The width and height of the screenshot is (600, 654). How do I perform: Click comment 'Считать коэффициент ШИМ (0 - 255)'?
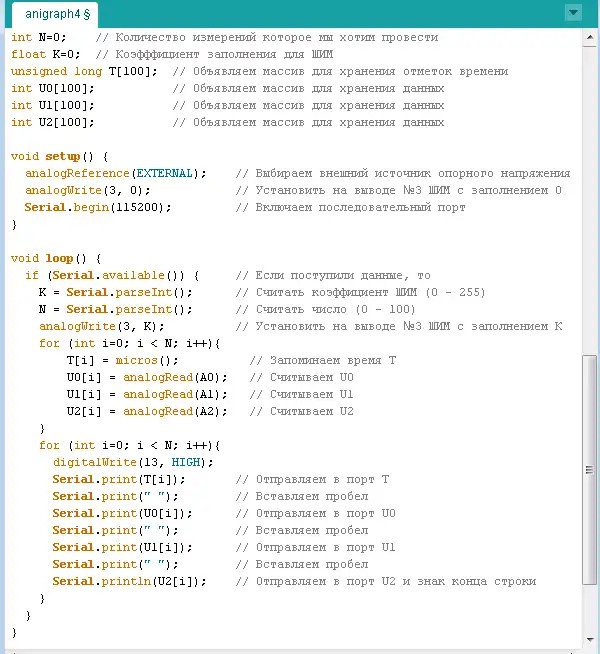coord(371,293)
